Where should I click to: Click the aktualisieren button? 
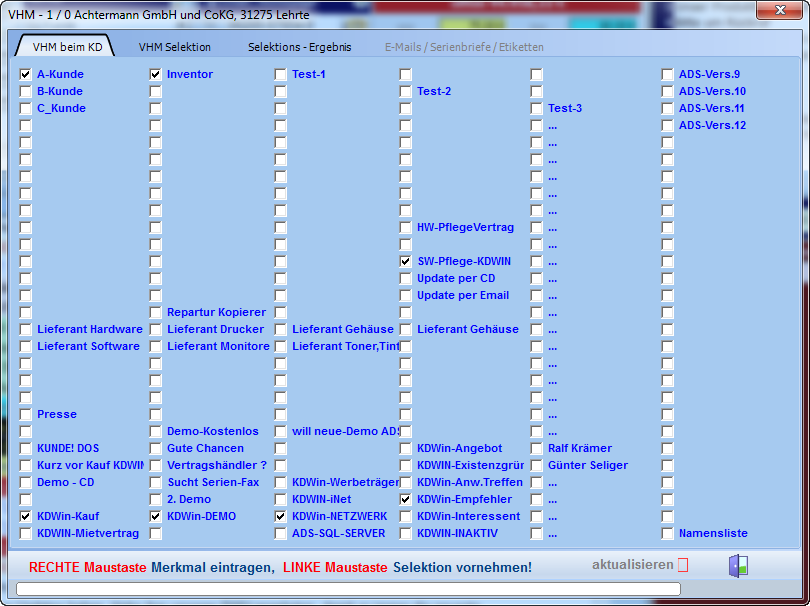pos(640,565)
